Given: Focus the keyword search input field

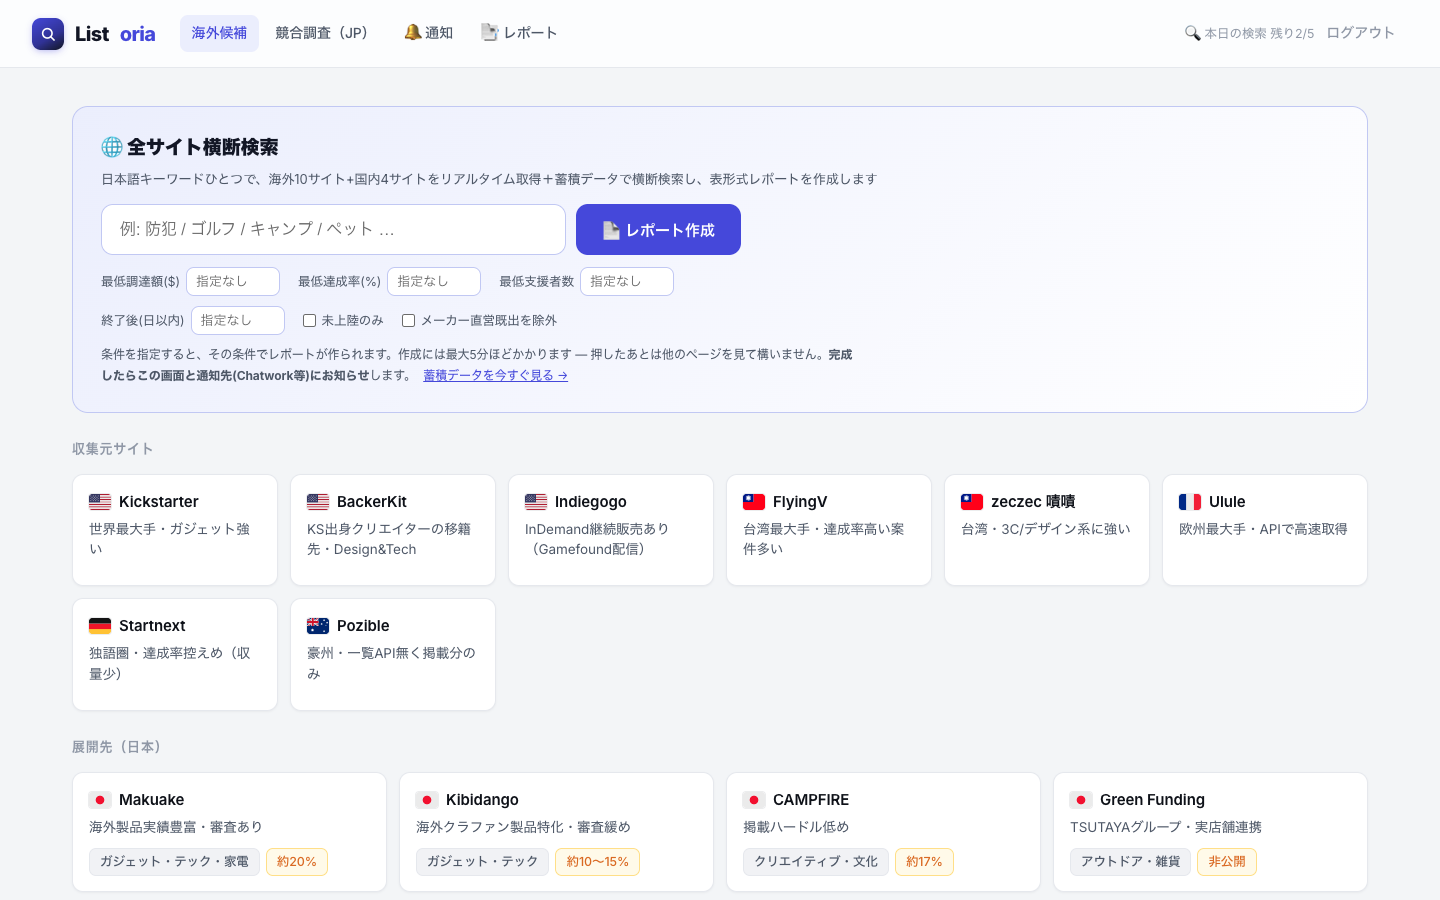Looking at the screenshot, I should (333, 230).
